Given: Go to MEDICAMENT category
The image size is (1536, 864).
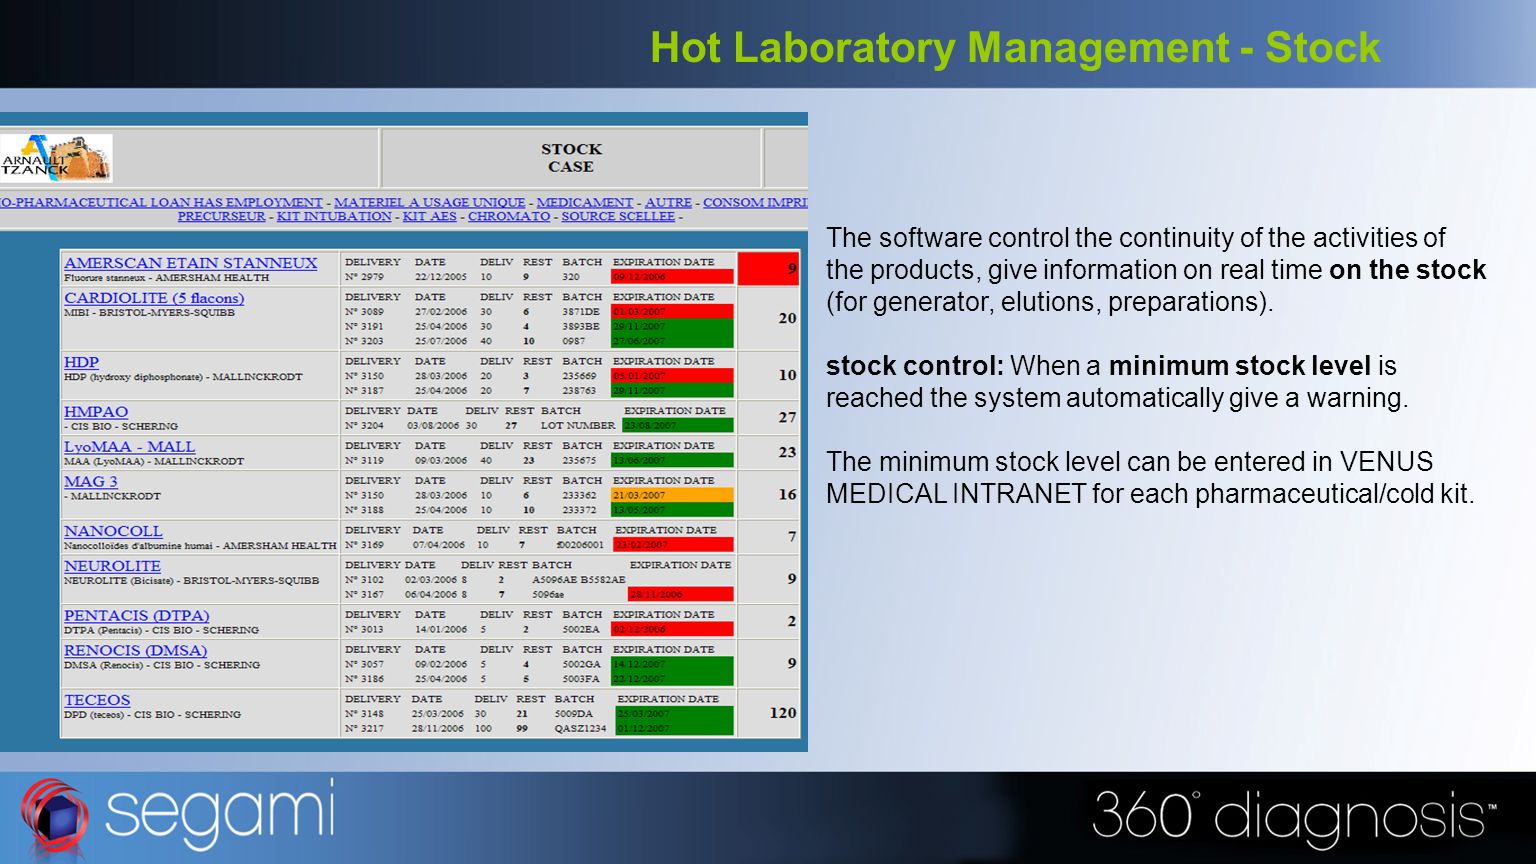Looking at the screenshot, I should (x=584, y=202).
